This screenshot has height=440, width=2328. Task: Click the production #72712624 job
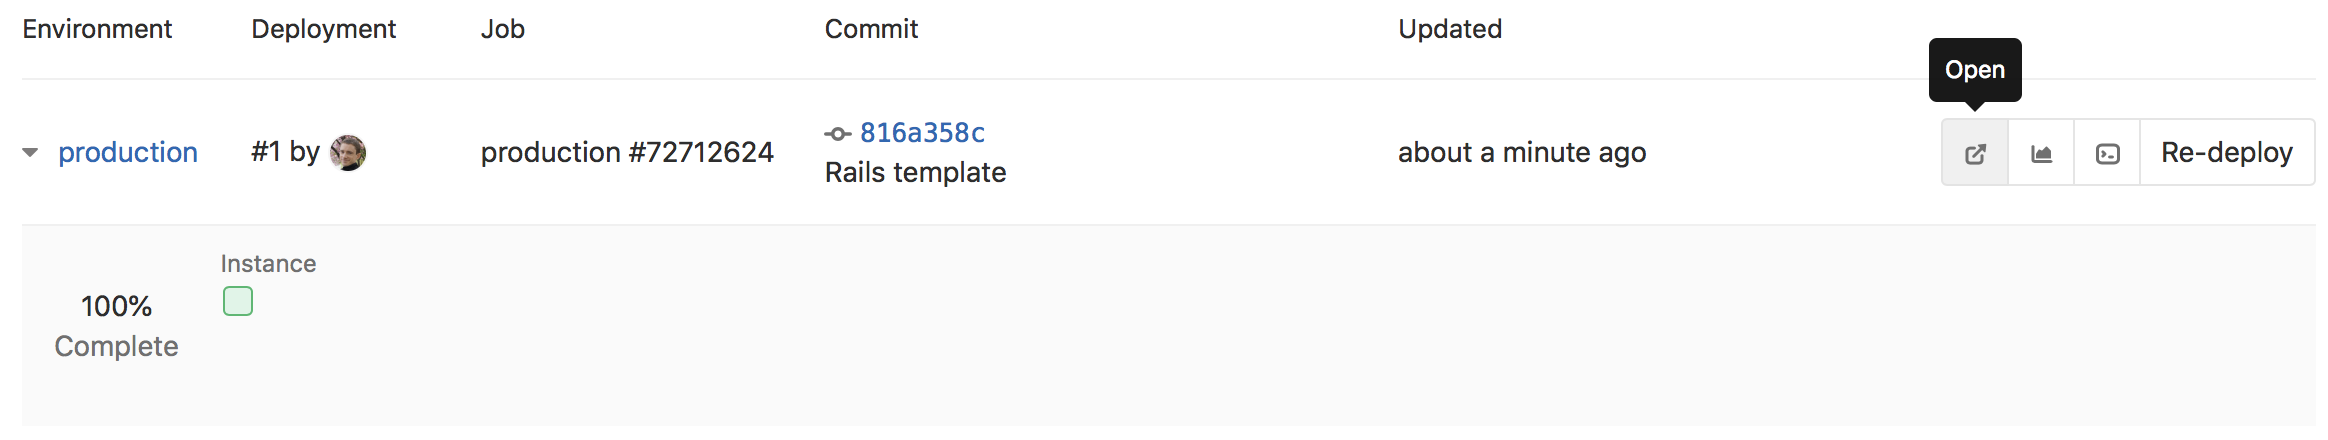pyautogui.click(x=627, y=153)
